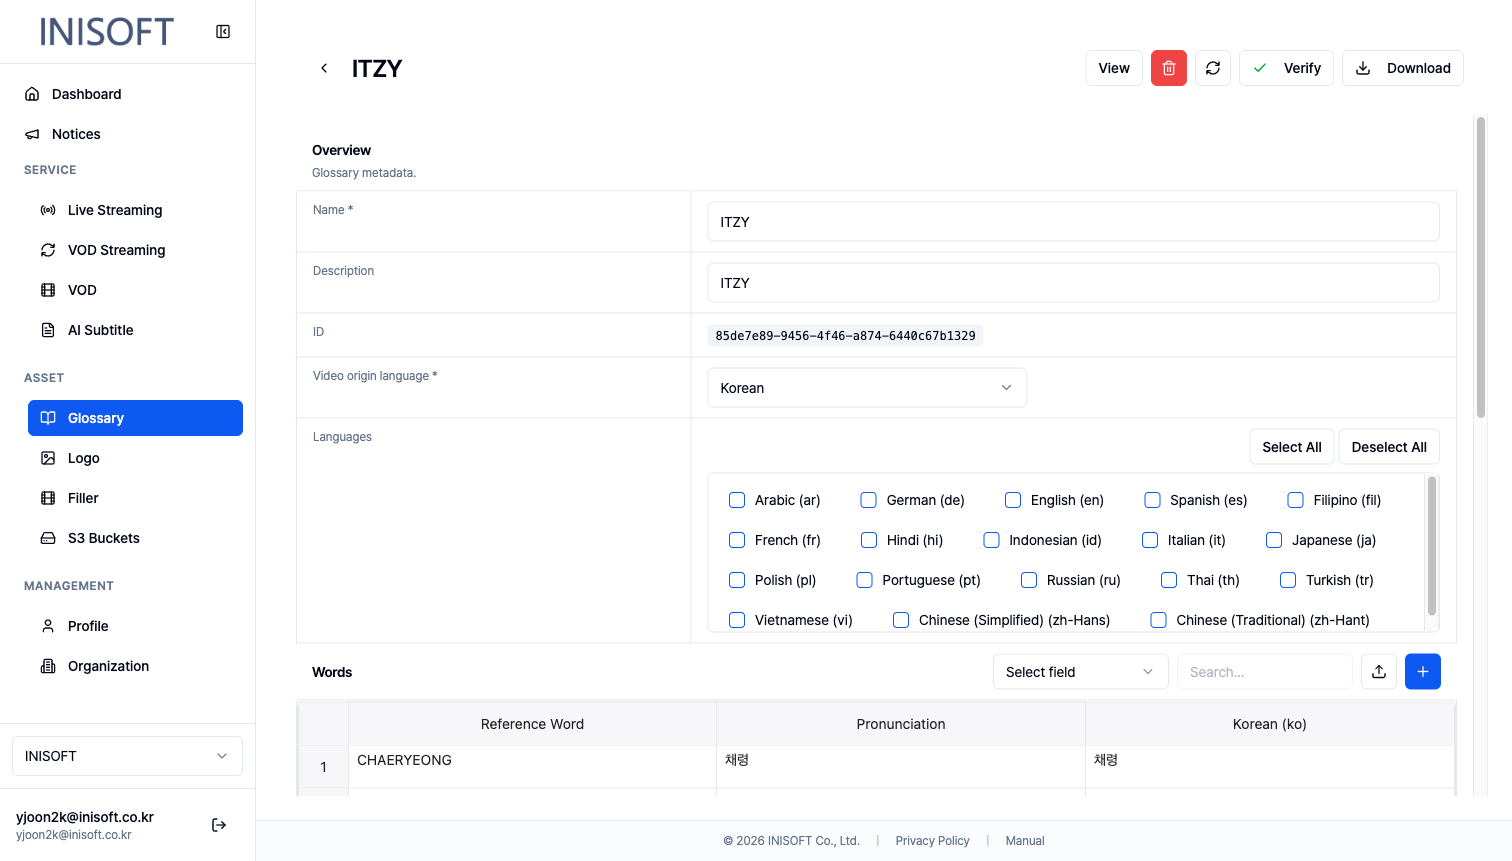Check the Thai (th) checkbox
This screenshot has height=861, width=1512.
(x=1169, y=580)
